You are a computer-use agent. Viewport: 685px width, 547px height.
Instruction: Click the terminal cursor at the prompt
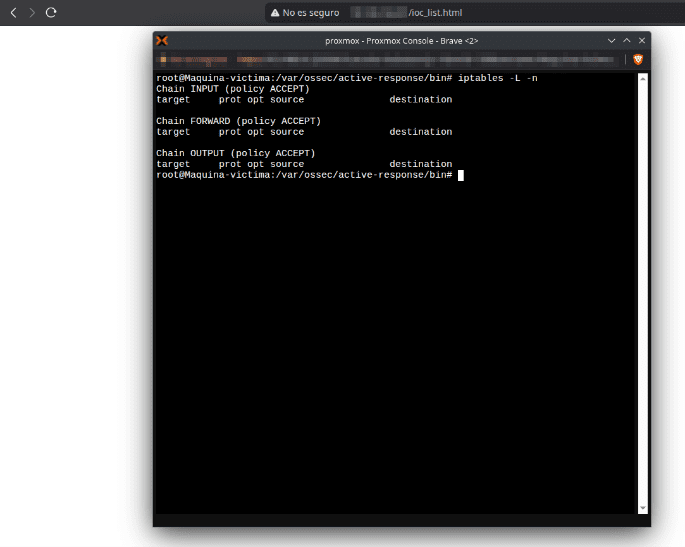[461, 175]
